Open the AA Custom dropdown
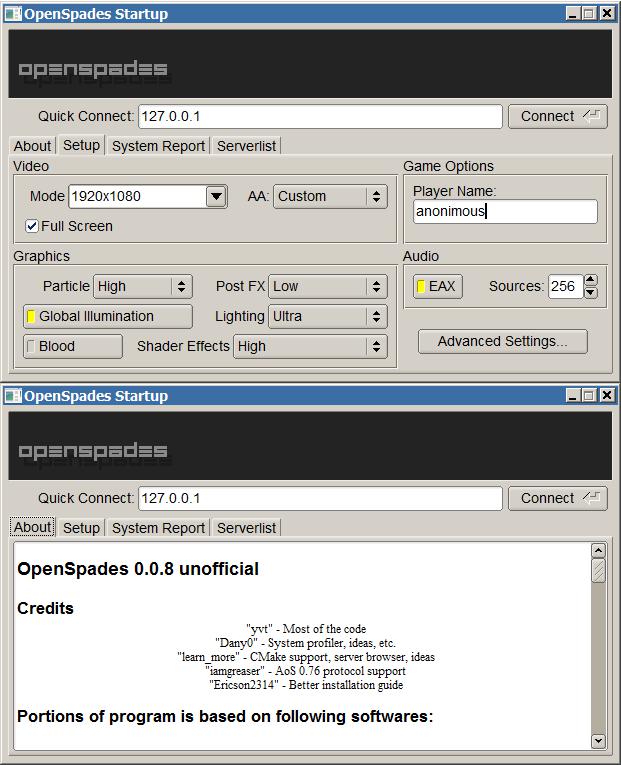621x765 pixels. [330, 197]
